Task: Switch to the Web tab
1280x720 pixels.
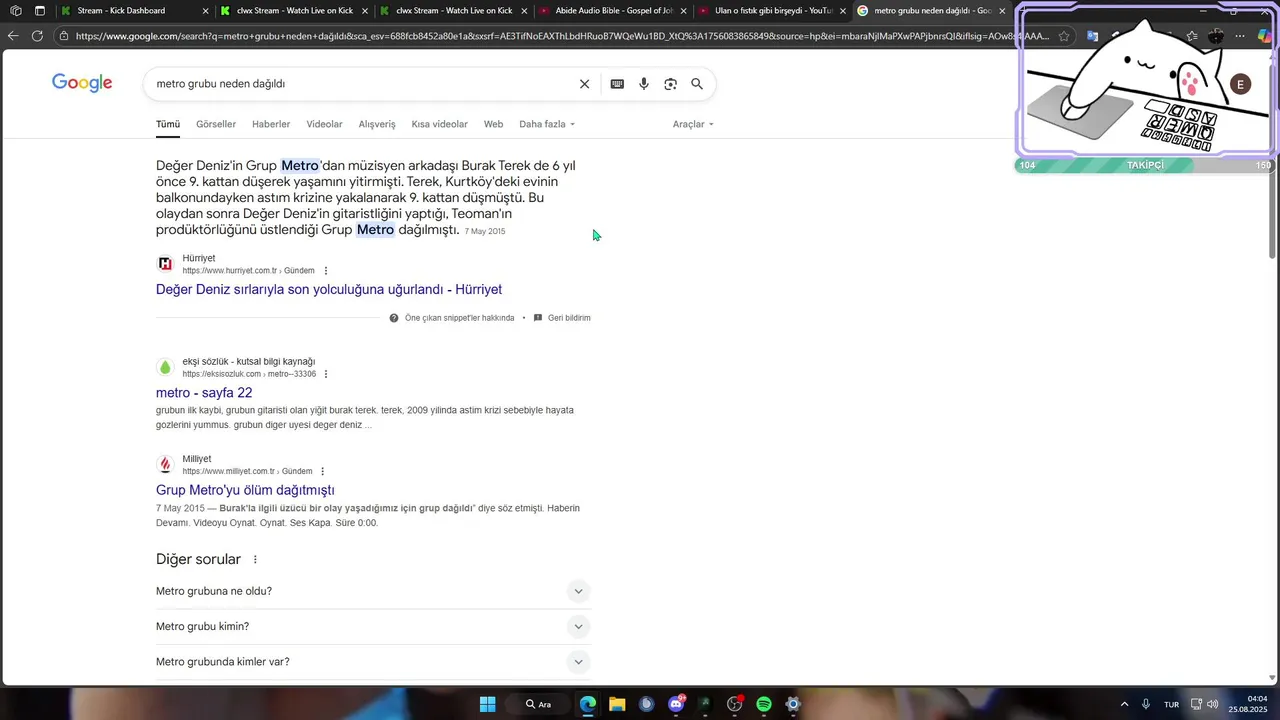Action: click(493, 124)
